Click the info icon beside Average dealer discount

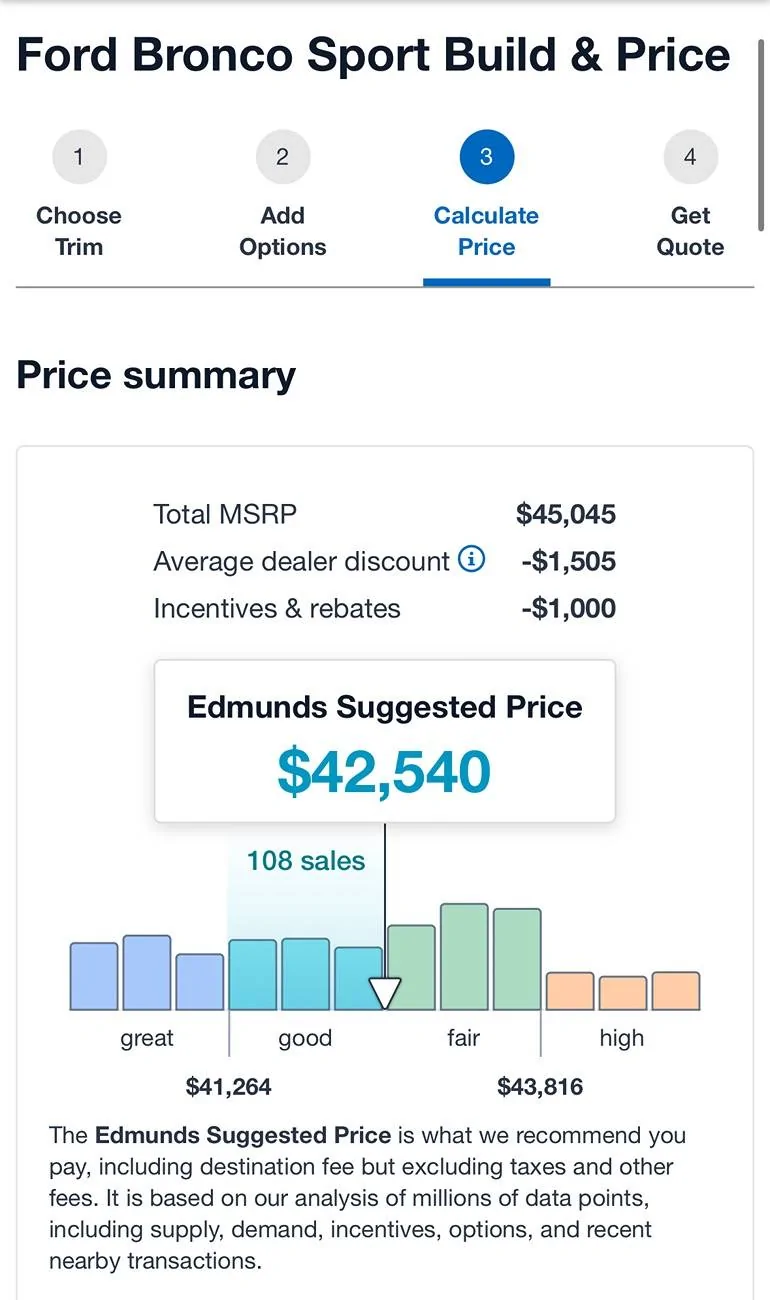[x=471, y=560]
